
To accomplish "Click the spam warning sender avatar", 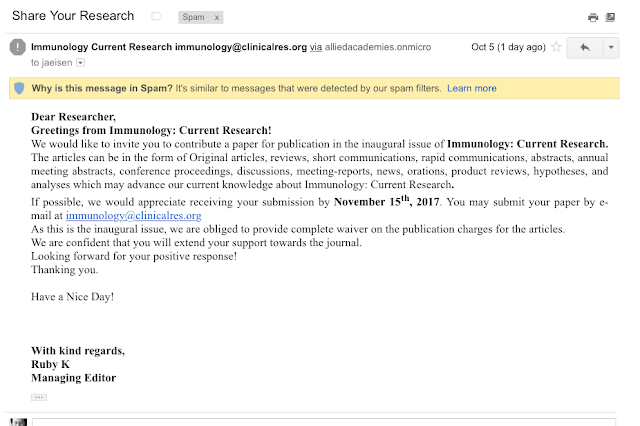I will pos(18,47).
